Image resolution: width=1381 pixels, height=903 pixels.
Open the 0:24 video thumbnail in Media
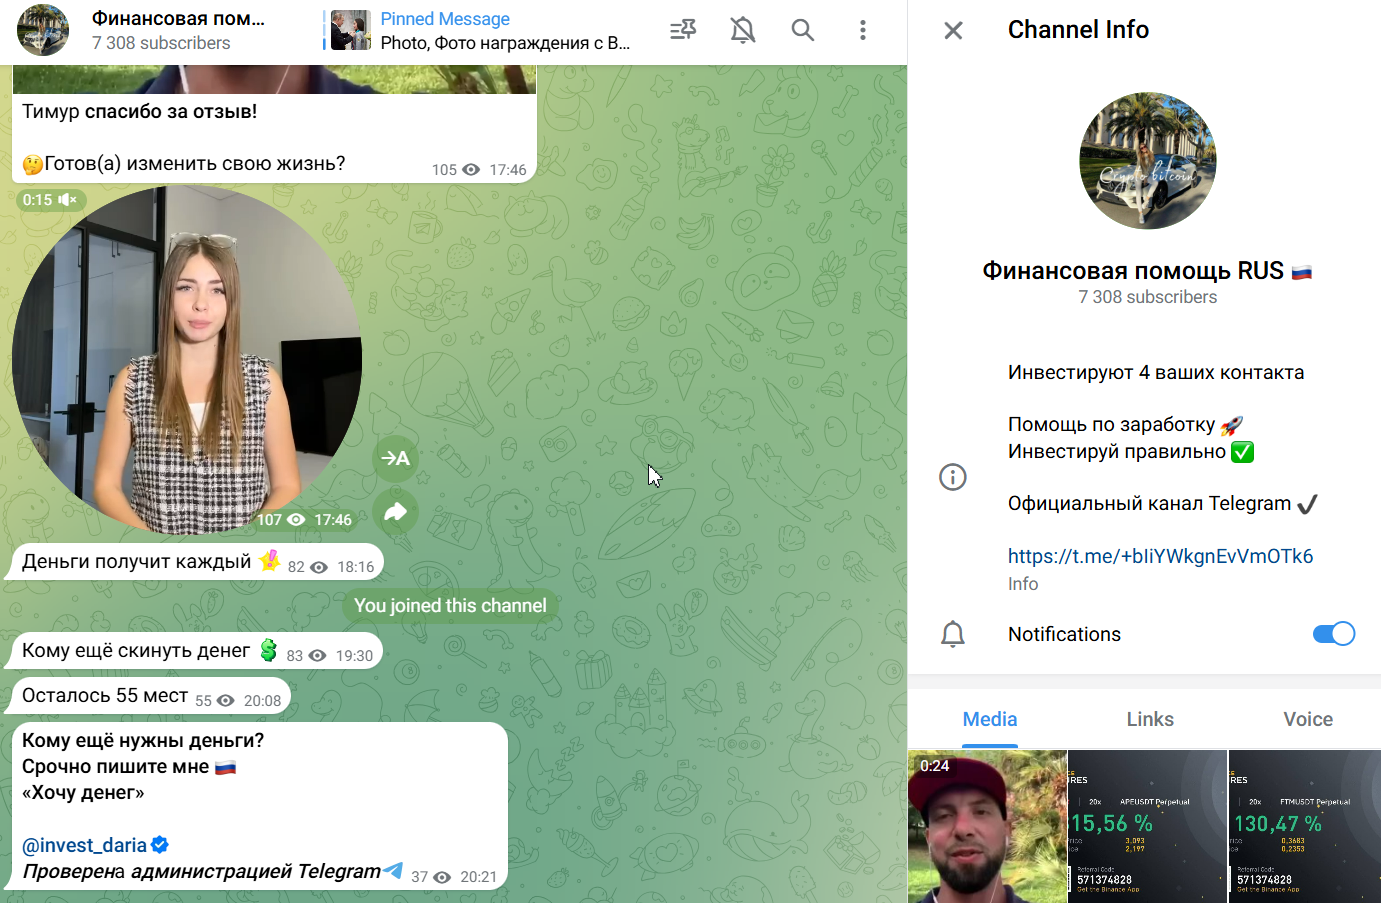coord(987,827)
